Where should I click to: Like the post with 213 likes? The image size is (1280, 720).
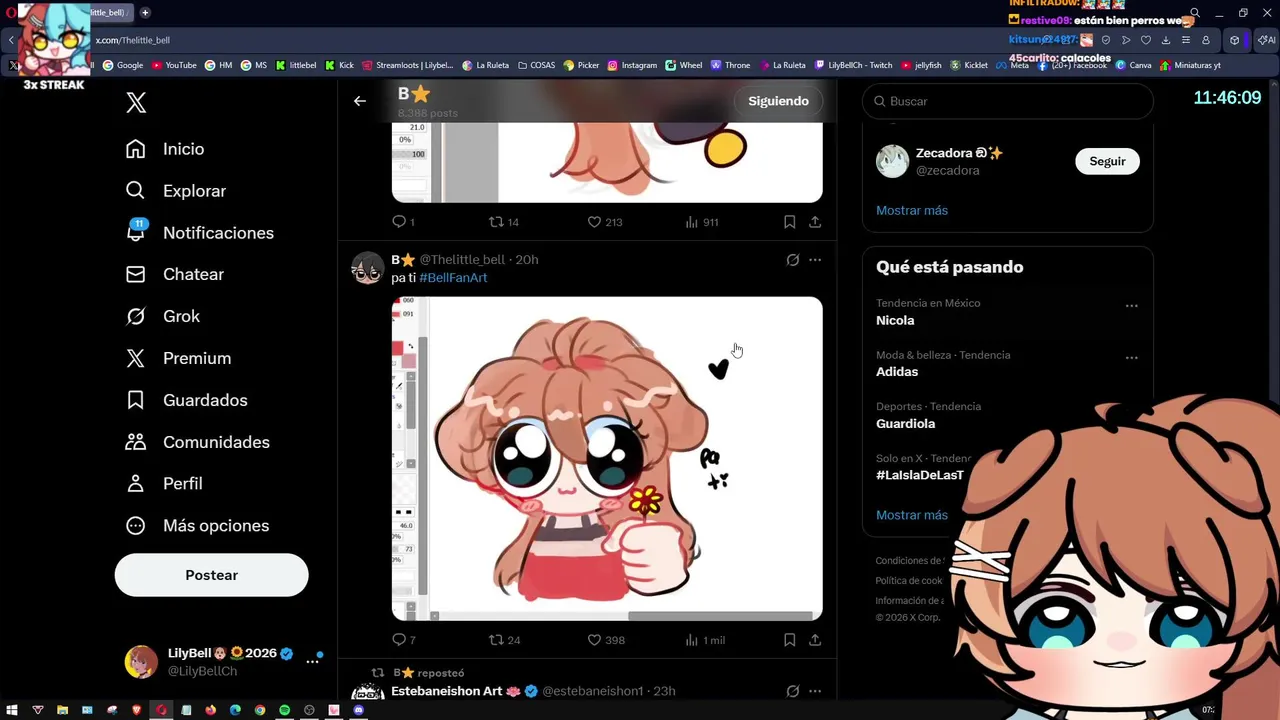(604, 222)
